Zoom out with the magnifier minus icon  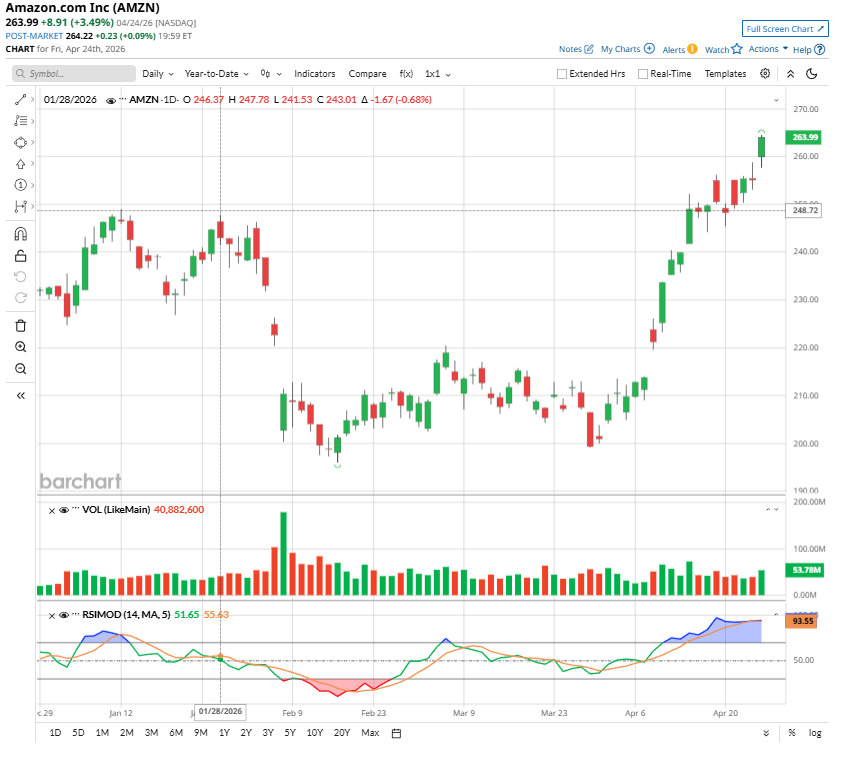pos(21,369)
